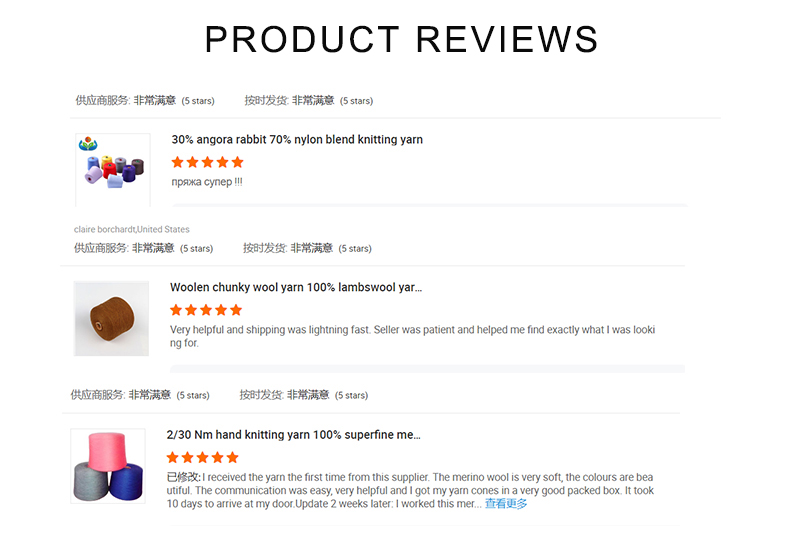Click the star rating under 2/30 Nm yarn
The image size is (800, 550).
[202, 457]
